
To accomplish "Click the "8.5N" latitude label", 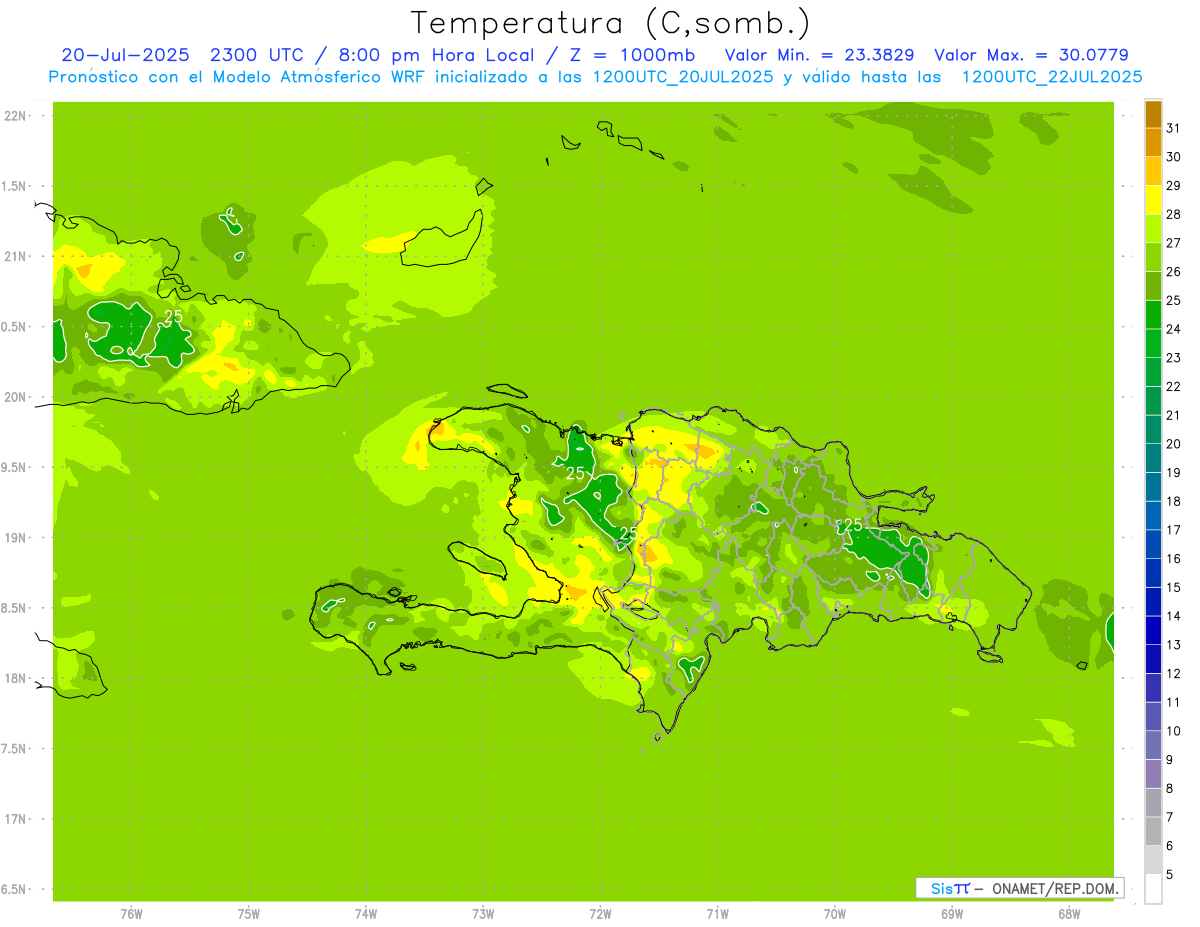I will tap(15, 608).
